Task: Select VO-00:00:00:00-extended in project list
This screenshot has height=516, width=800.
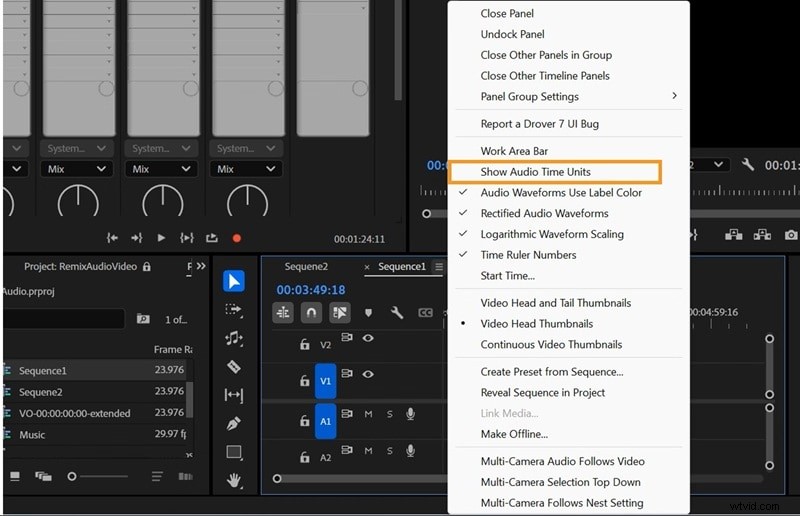Action: tap(74, 413)
